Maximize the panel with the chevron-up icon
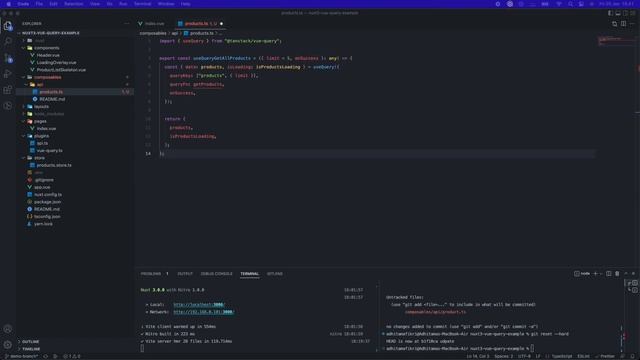The width and height of the screenshot is (640, 360). (x=626, y=273)
